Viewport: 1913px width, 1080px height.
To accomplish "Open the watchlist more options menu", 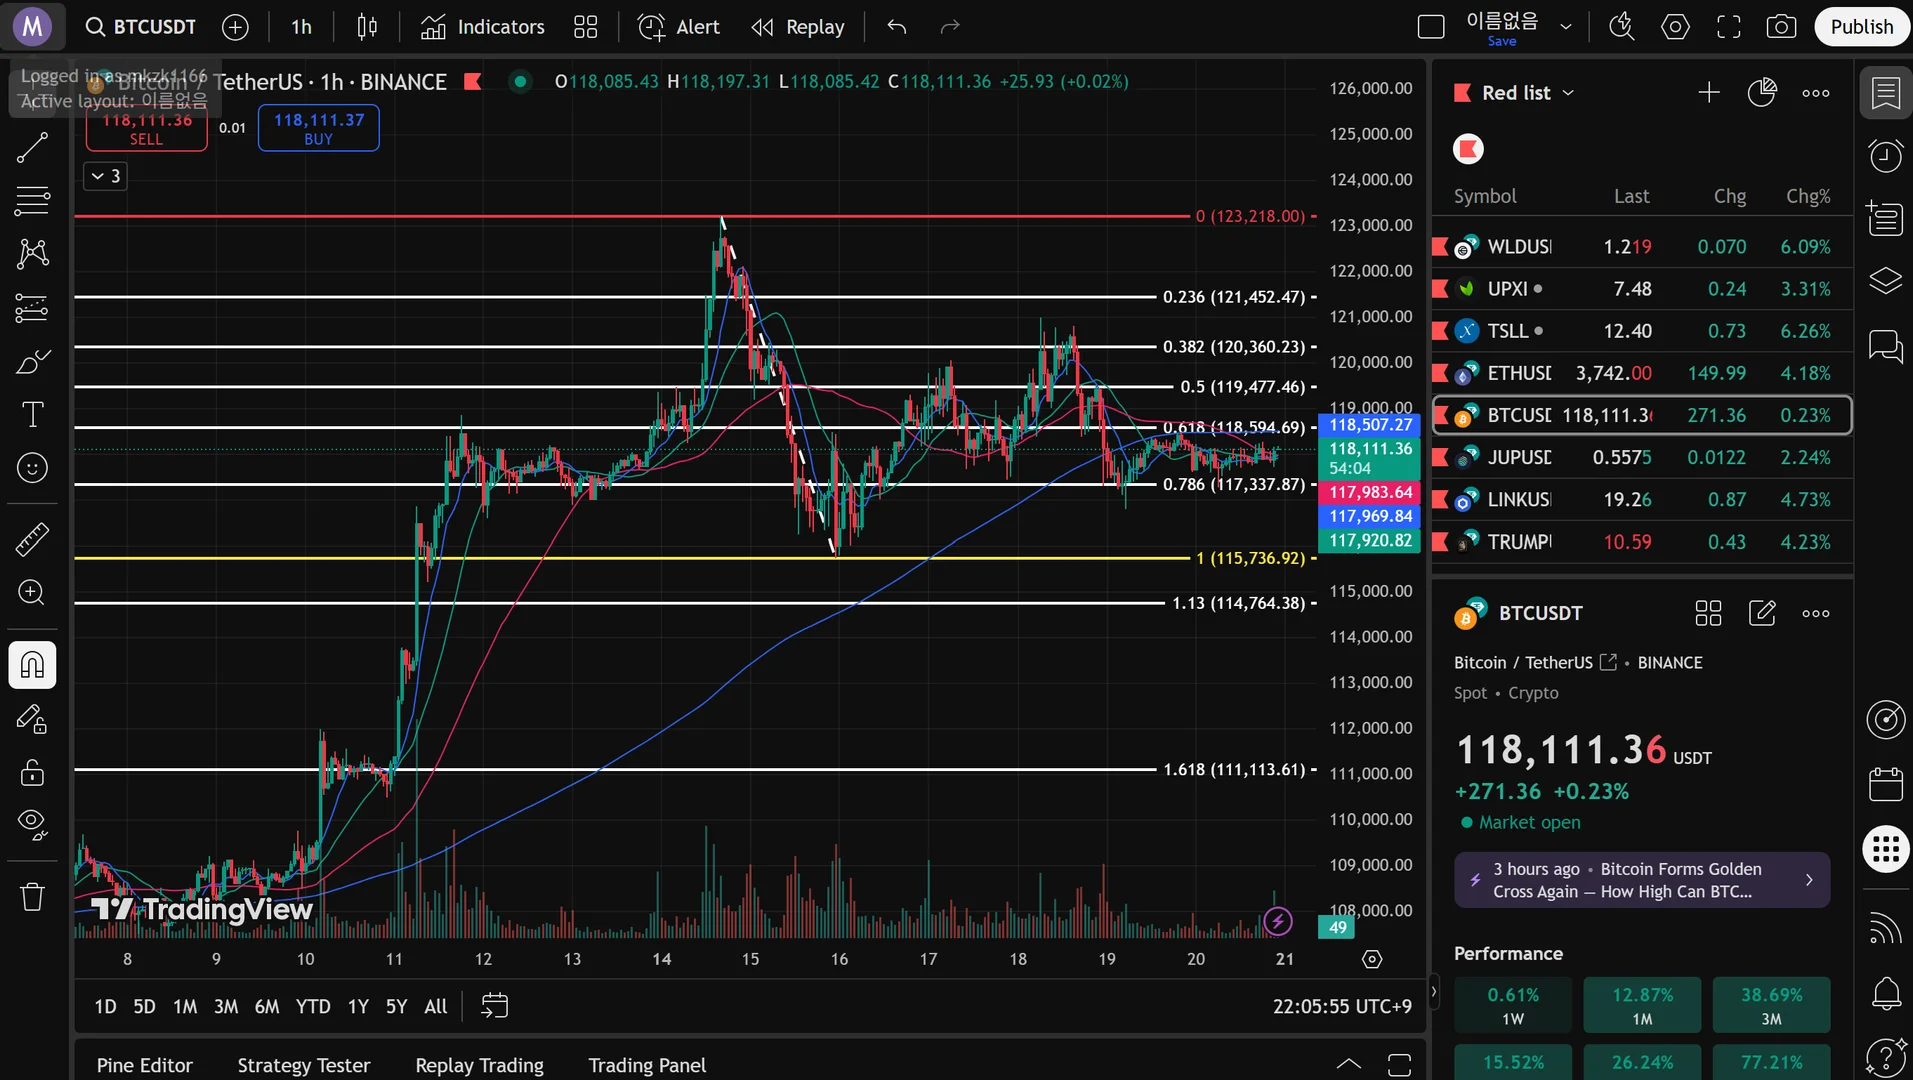I will (x=1815, y=93).
